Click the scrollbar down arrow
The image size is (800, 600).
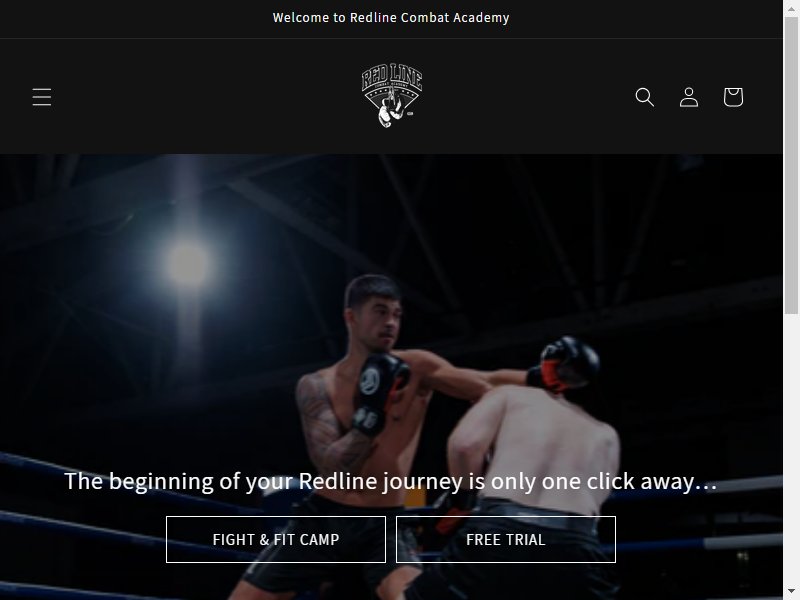[x=791, y=594]
